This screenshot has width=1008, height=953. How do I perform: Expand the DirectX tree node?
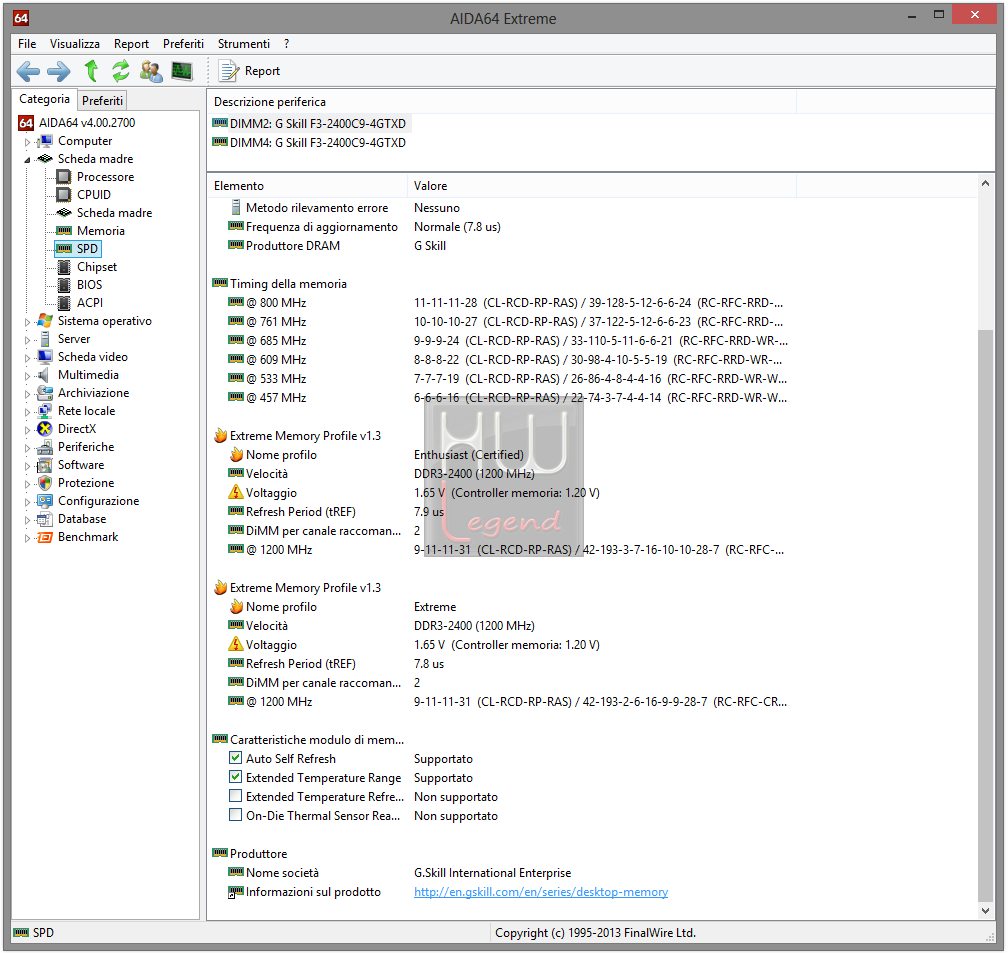pyautogui.click(x=27, y=430)
